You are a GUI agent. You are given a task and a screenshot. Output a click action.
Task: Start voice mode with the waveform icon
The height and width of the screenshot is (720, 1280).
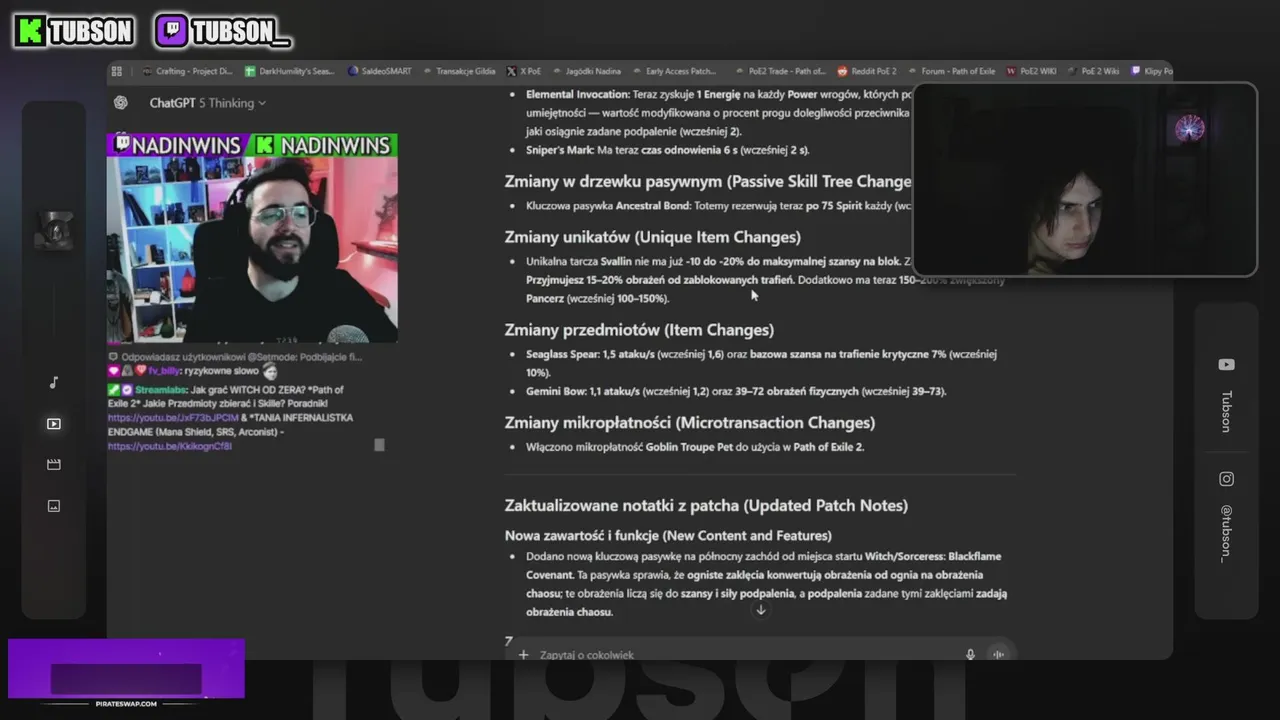click(998, 655)
